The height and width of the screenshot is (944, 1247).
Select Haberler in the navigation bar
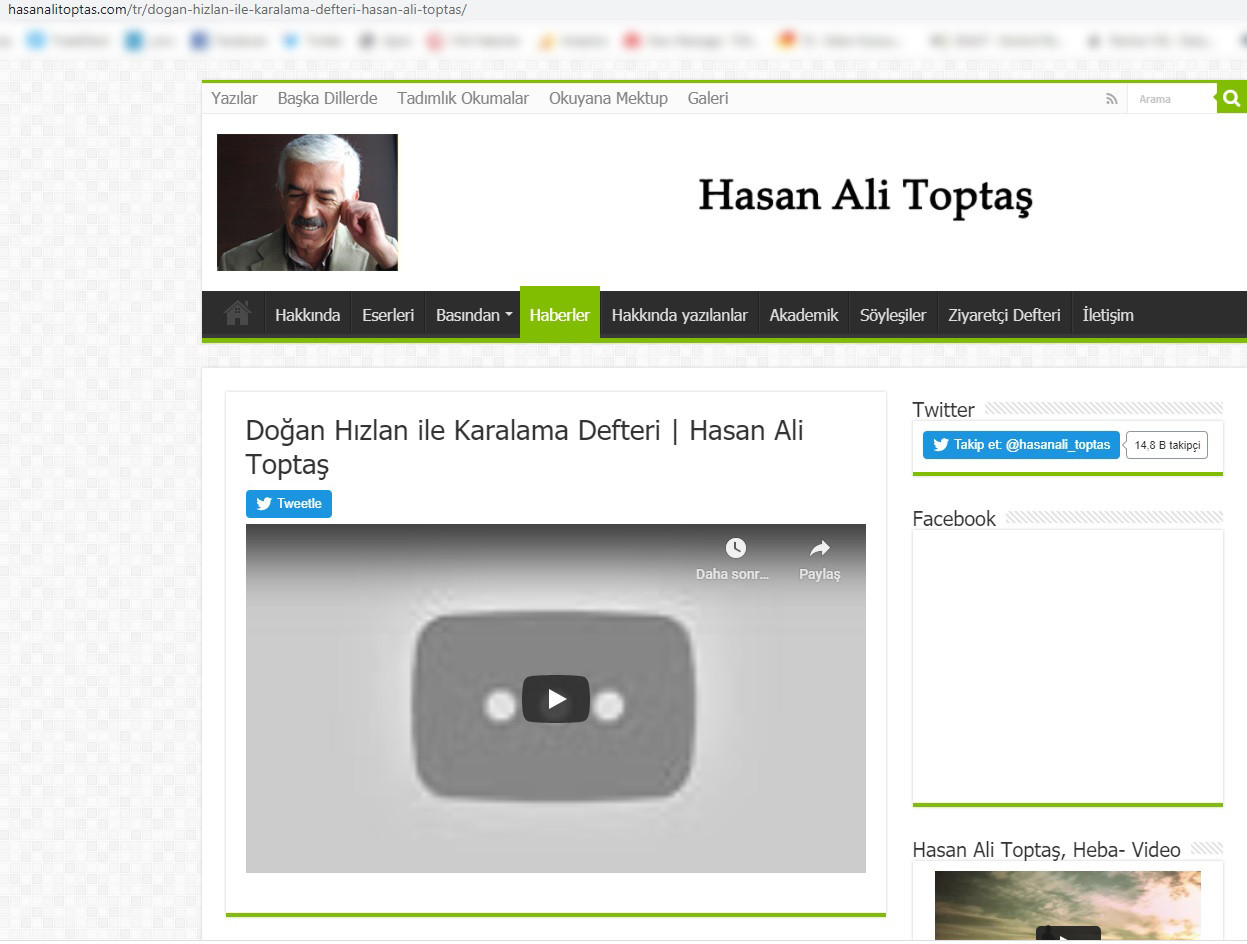tap(559, 313)
